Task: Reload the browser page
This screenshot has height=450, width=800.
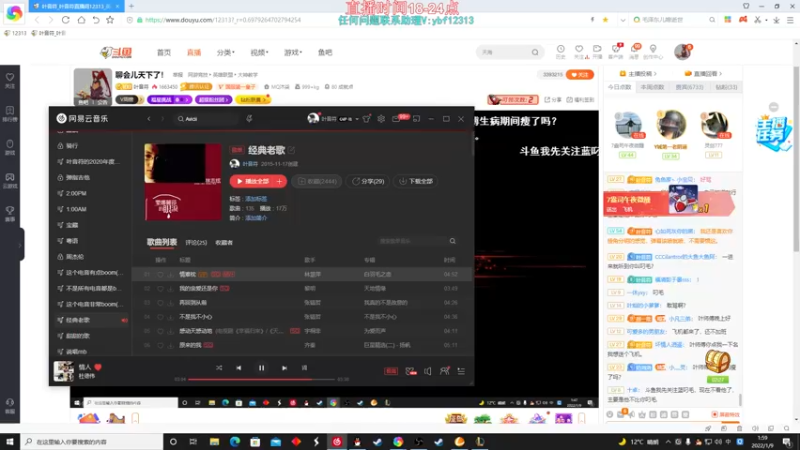Action: coord(65,20)
